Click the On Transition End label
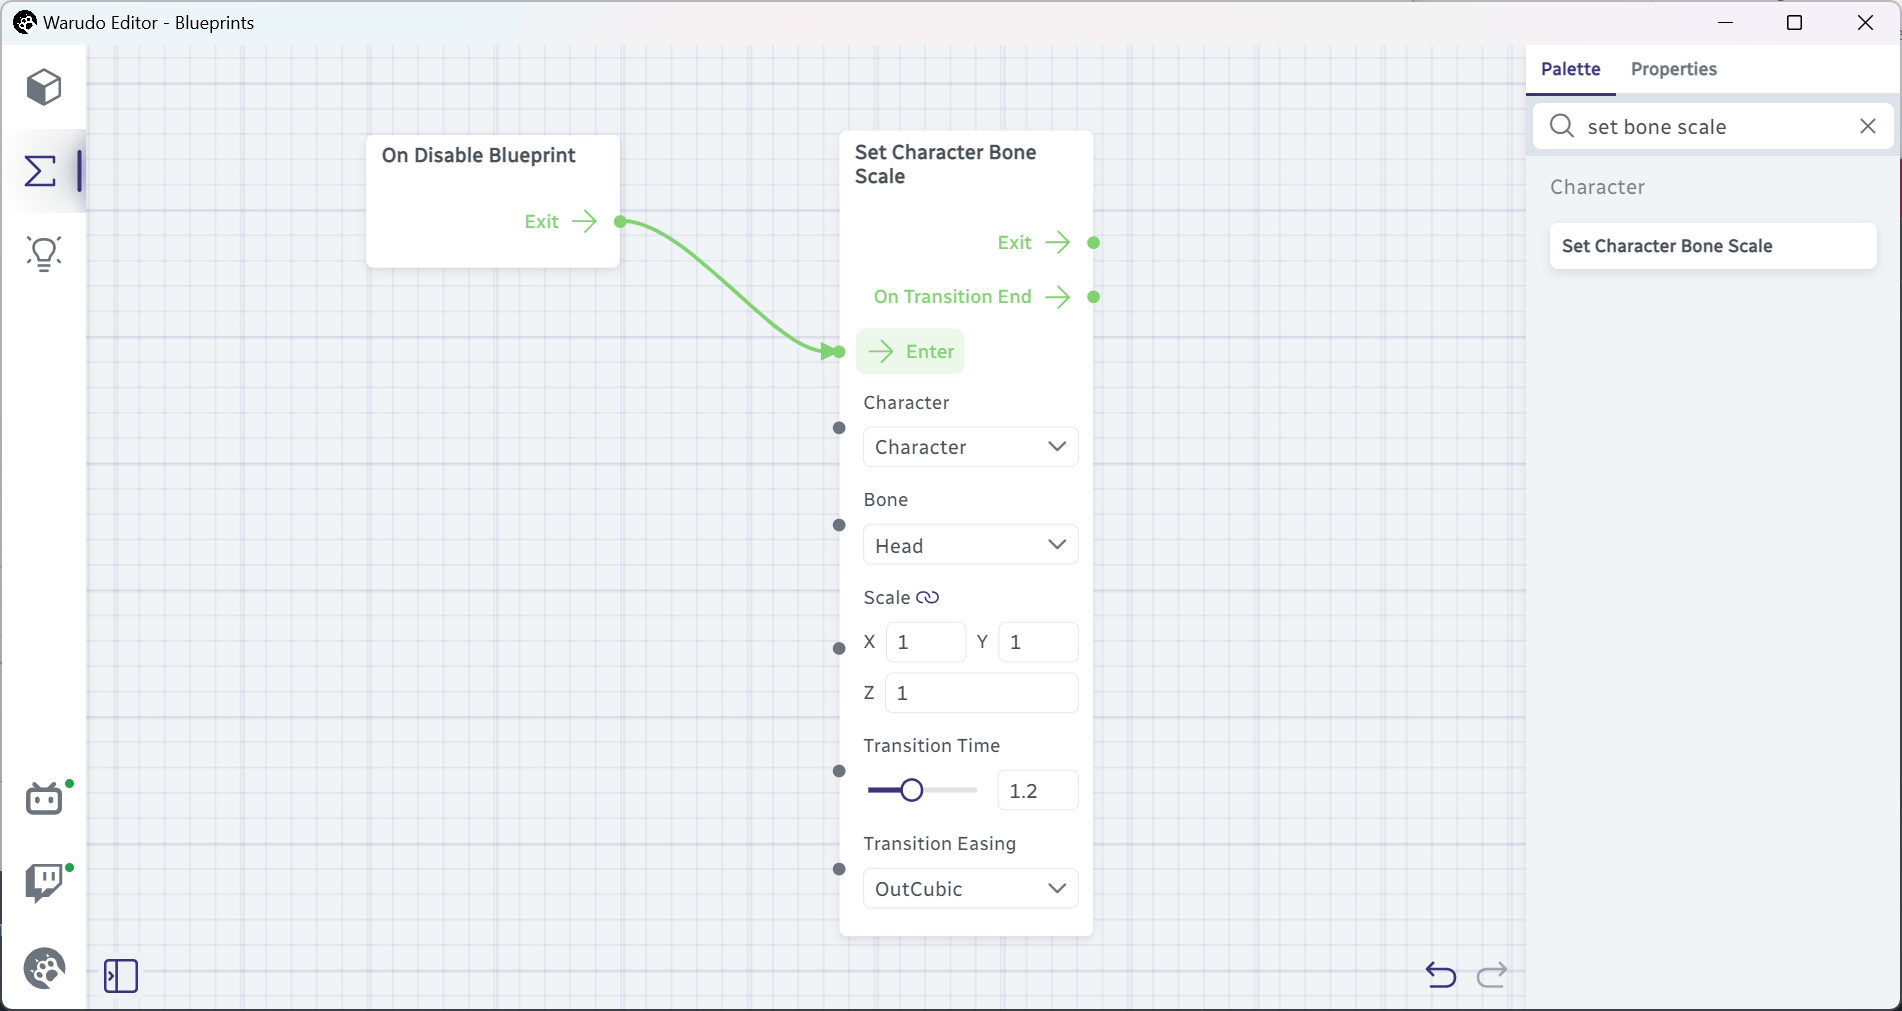Image resolution: width=1902 pixels, height=1011 pixels. point(952,297)
